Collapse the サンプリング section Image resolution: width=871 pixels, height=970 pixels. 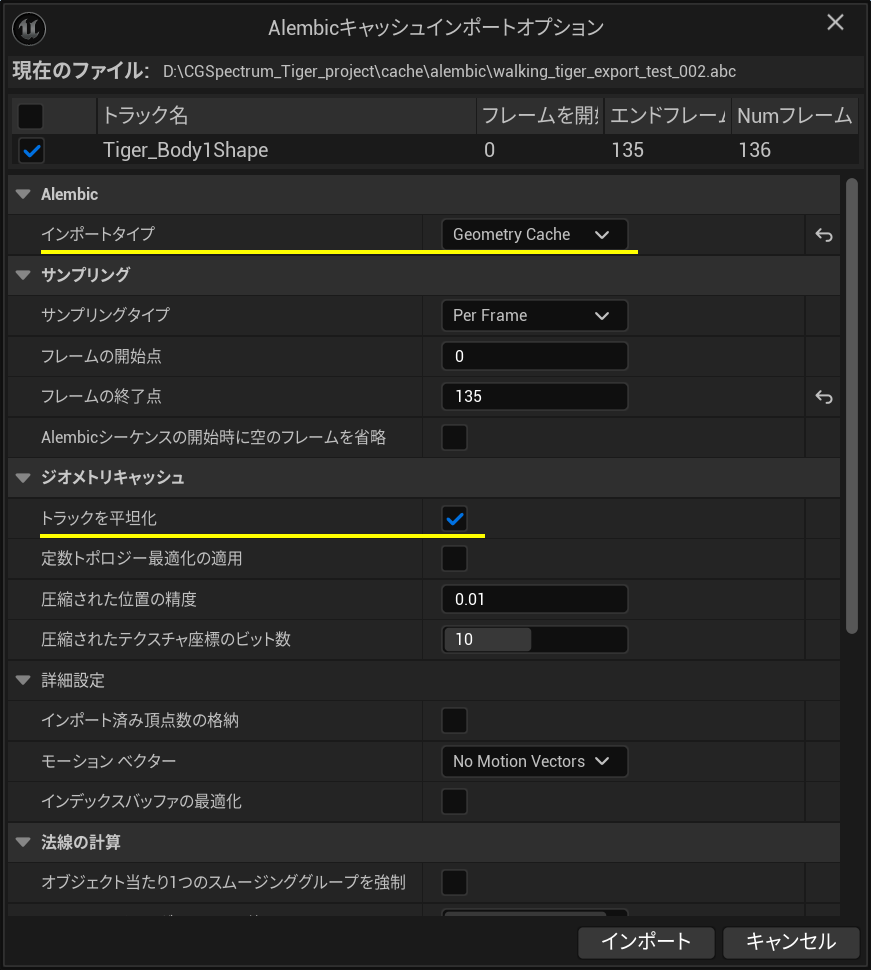click(24, 275)
